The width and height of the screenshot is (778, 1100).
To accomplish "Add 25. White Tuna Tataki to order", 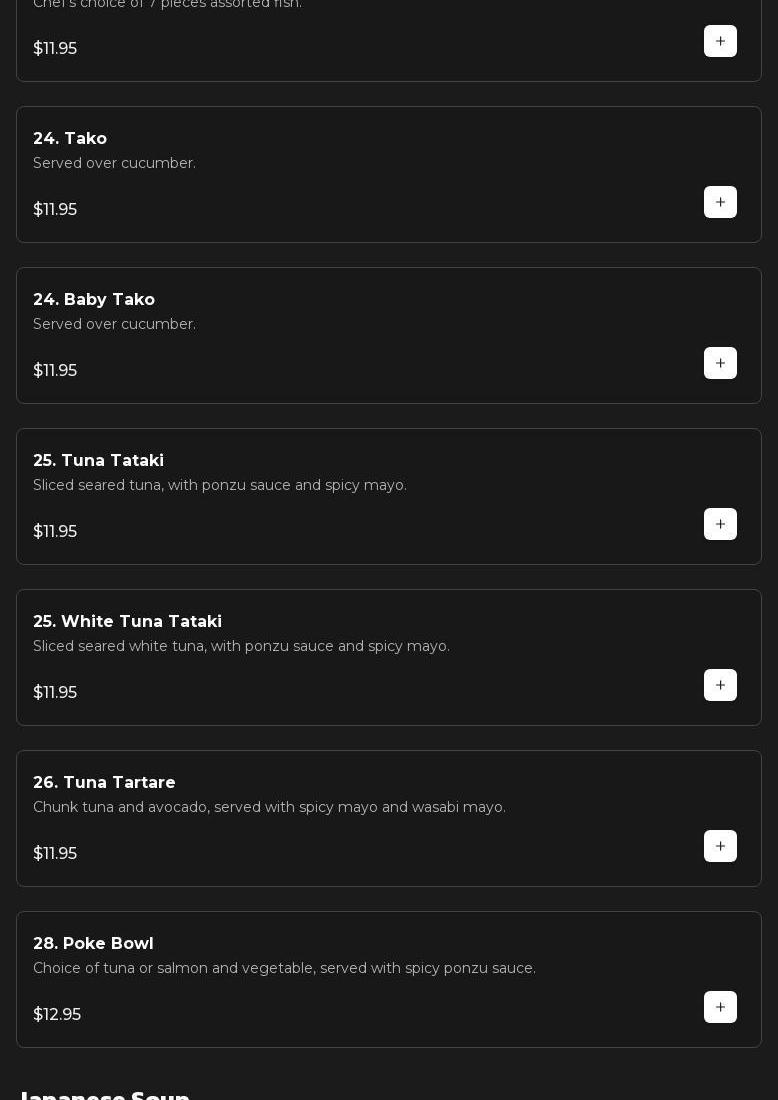I will point(720,685).
